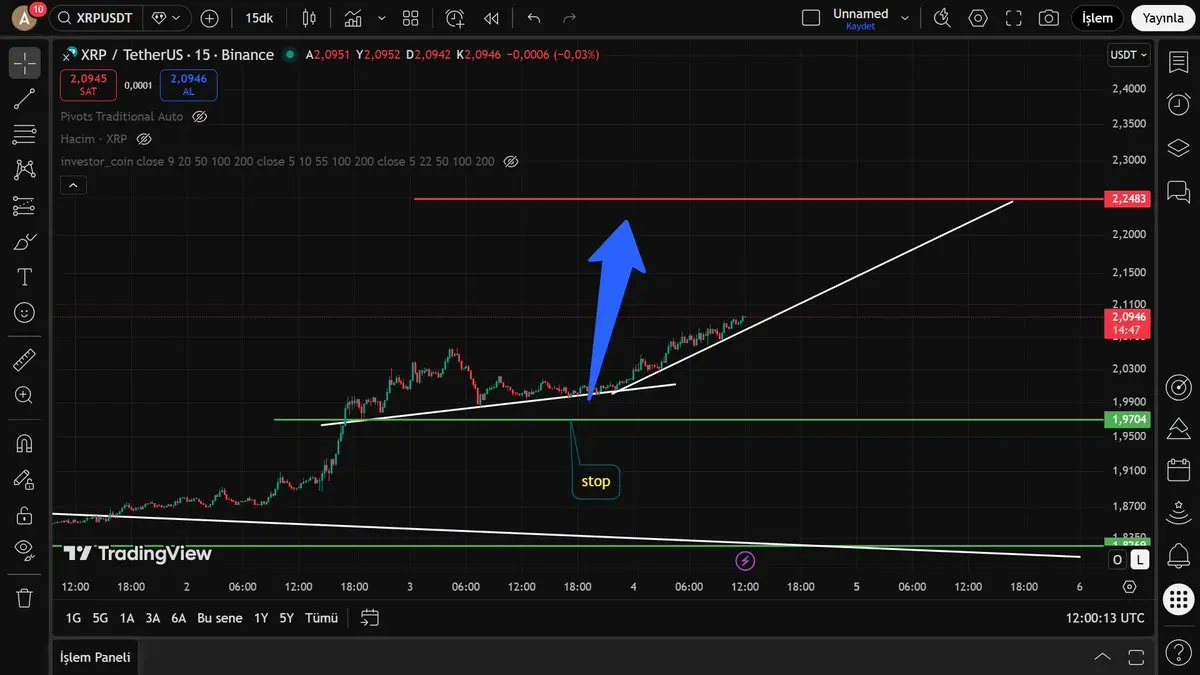
Task: Select the ruler measure tool
Action: click(25, 359)
